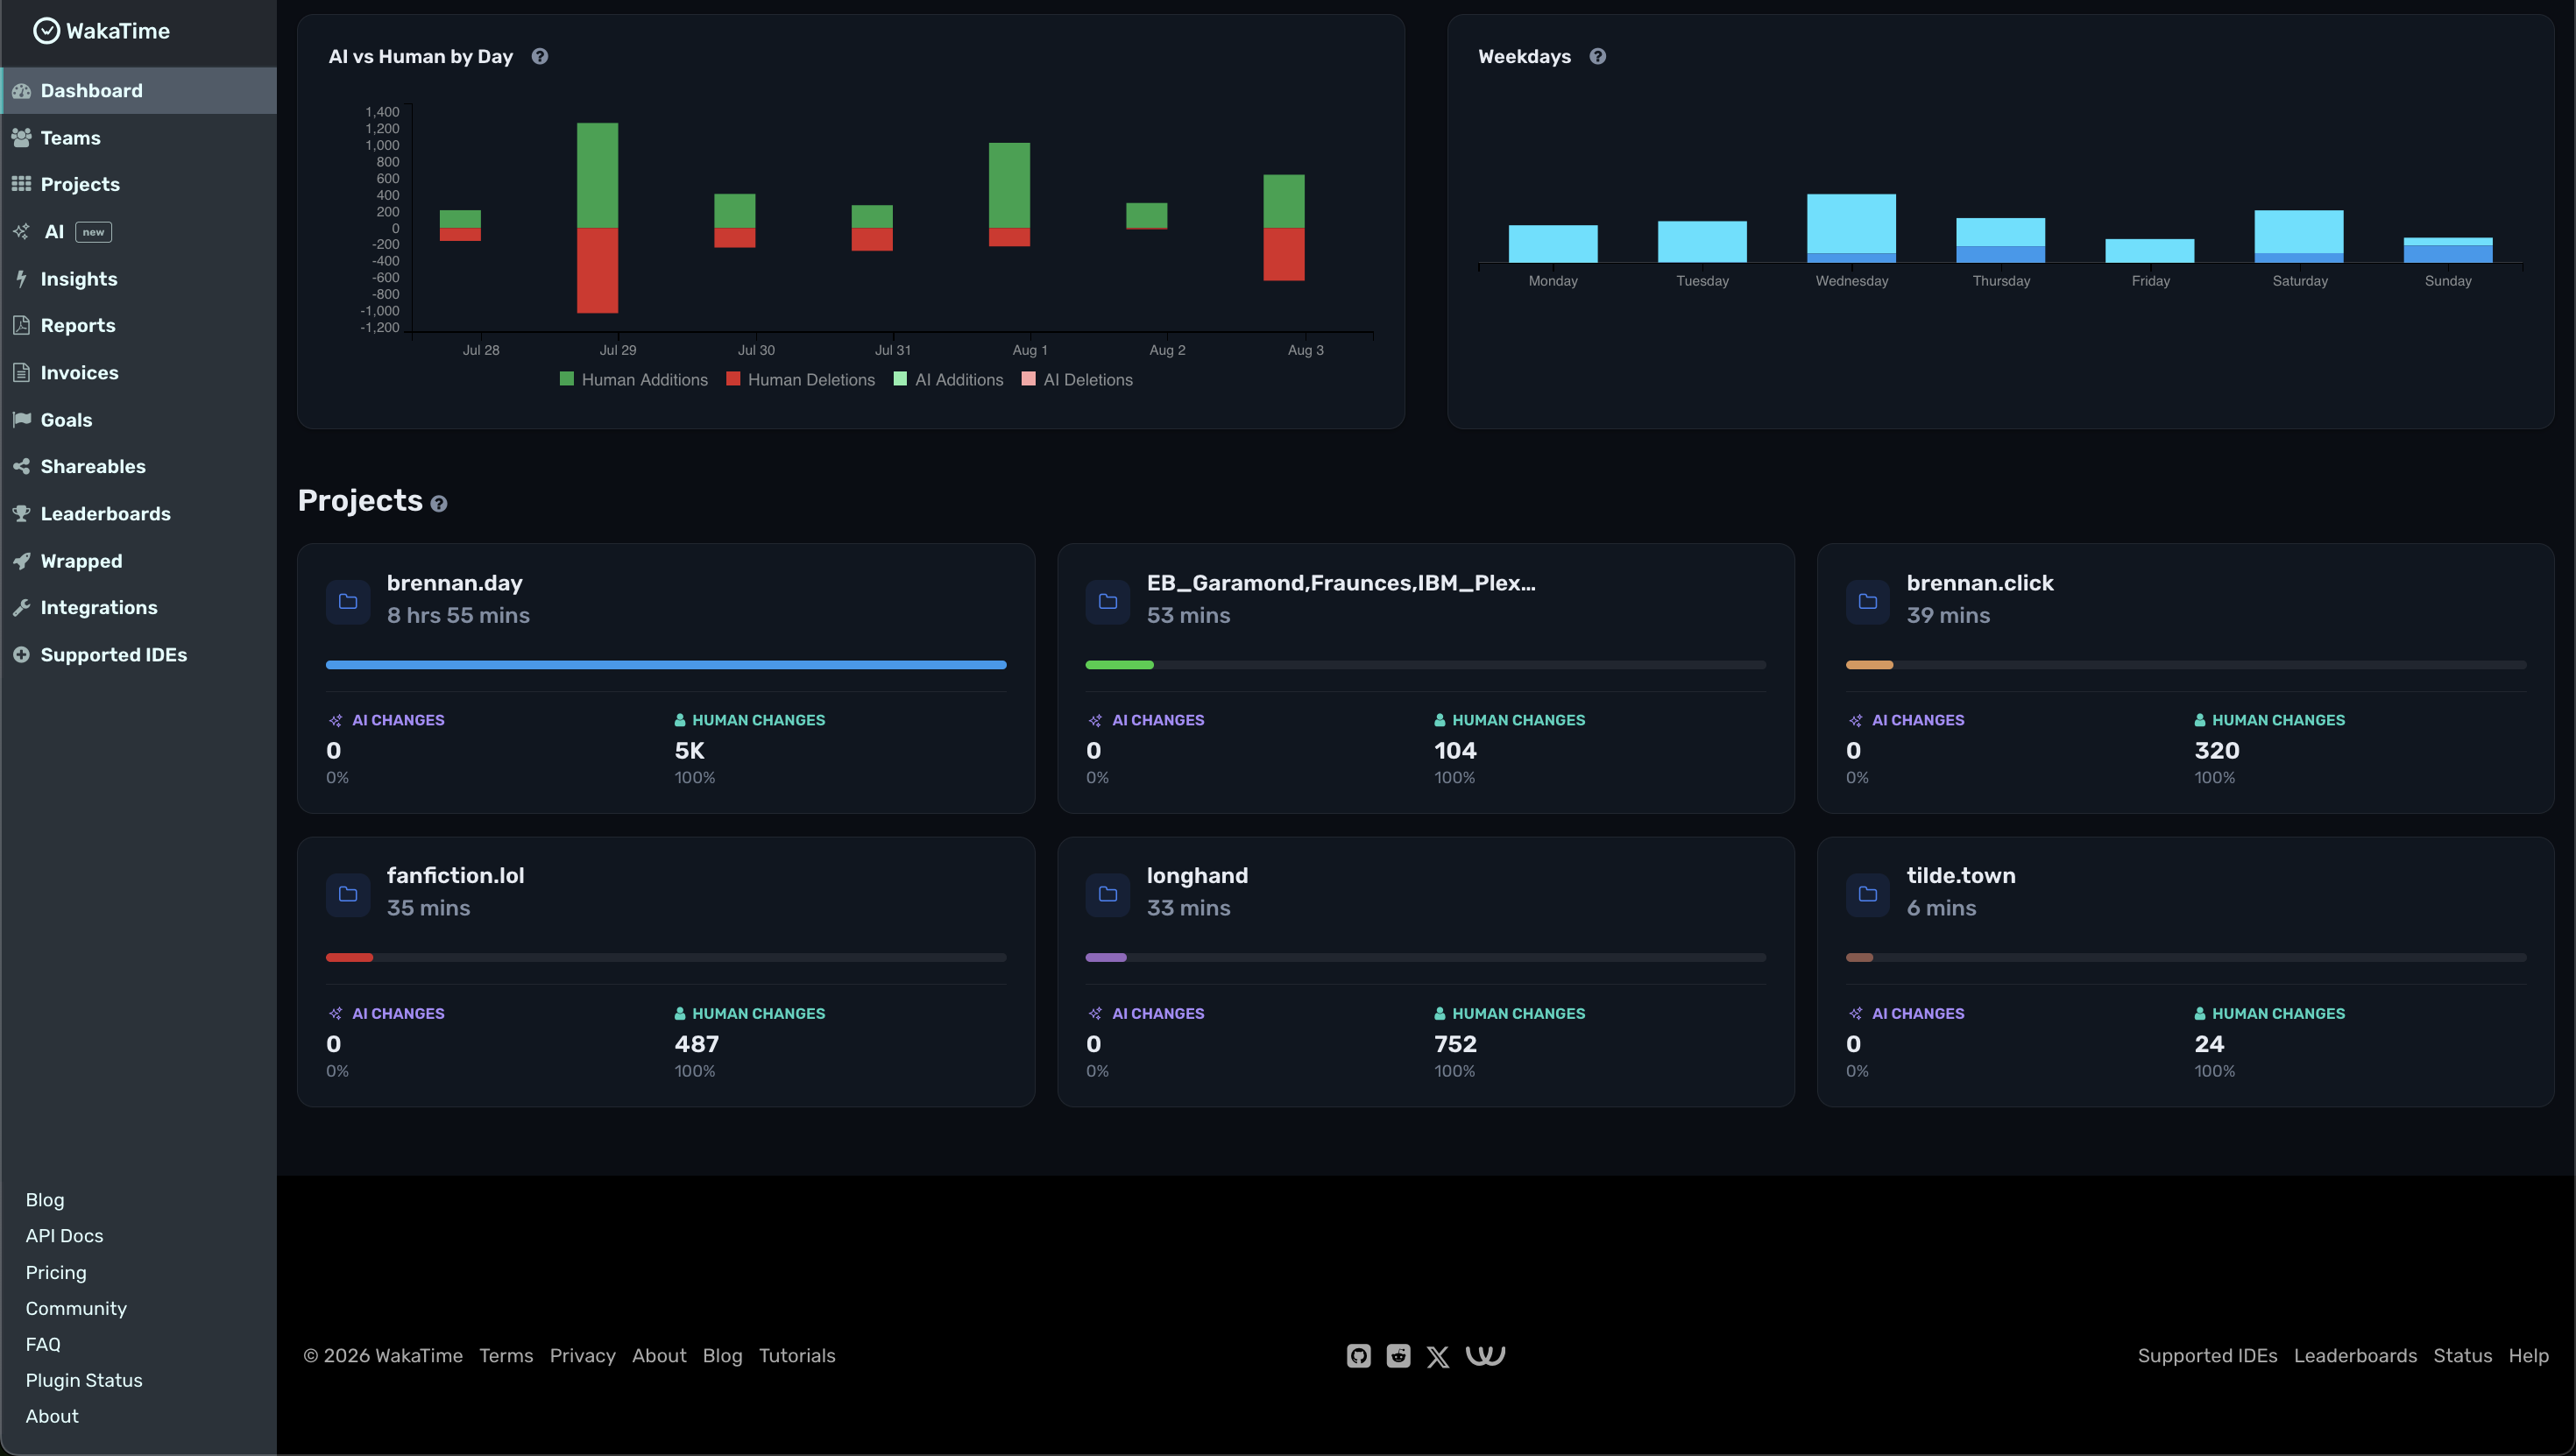Image resolution: width=2576 pixels, height=1456 pixels.
Task: Click the brennan.day folder icon
Action: click(x=348, y=601)
